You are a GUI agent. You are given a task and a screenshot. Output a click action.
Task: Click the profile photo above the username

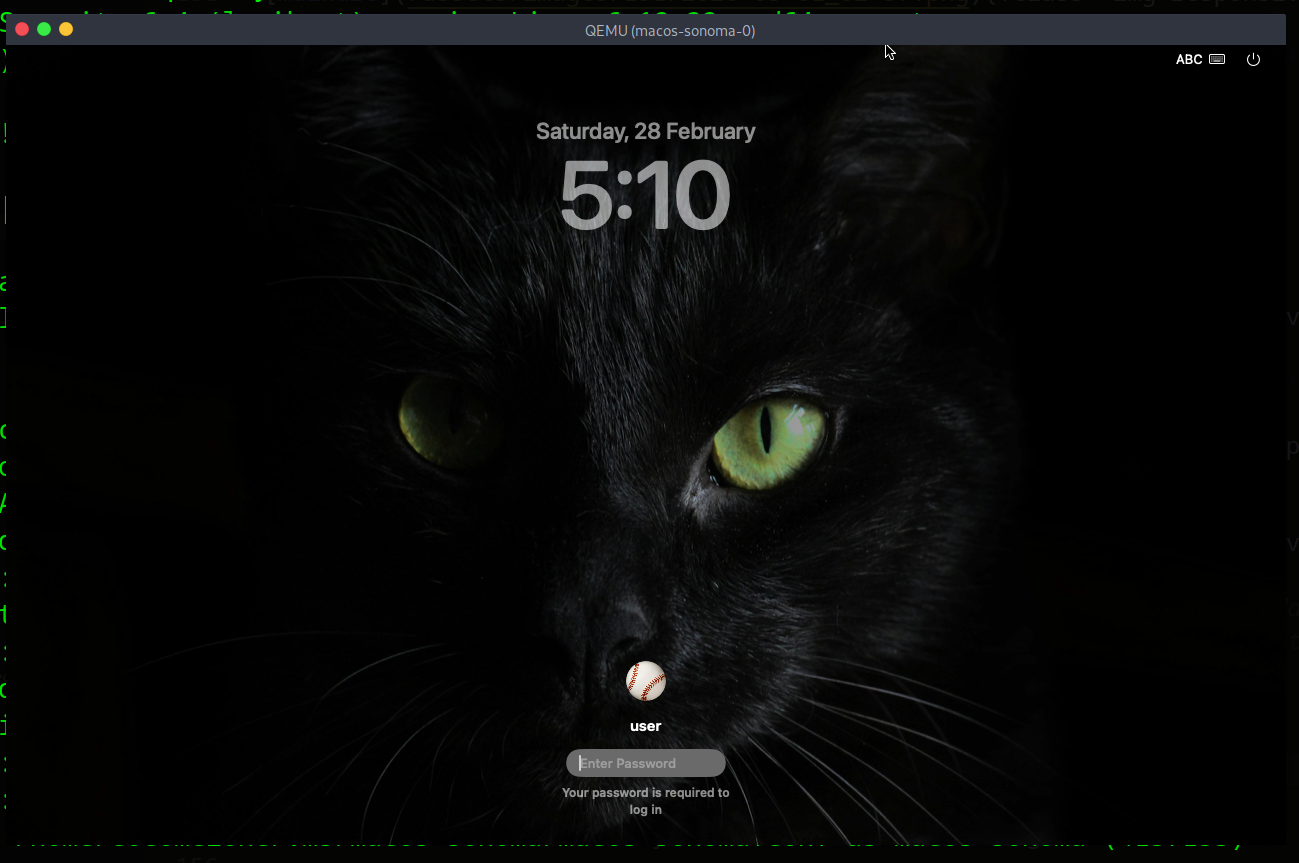[645, 681]
